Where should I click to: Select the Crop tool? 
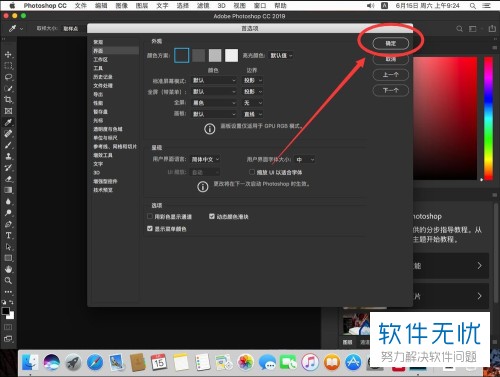coord(9,100)
